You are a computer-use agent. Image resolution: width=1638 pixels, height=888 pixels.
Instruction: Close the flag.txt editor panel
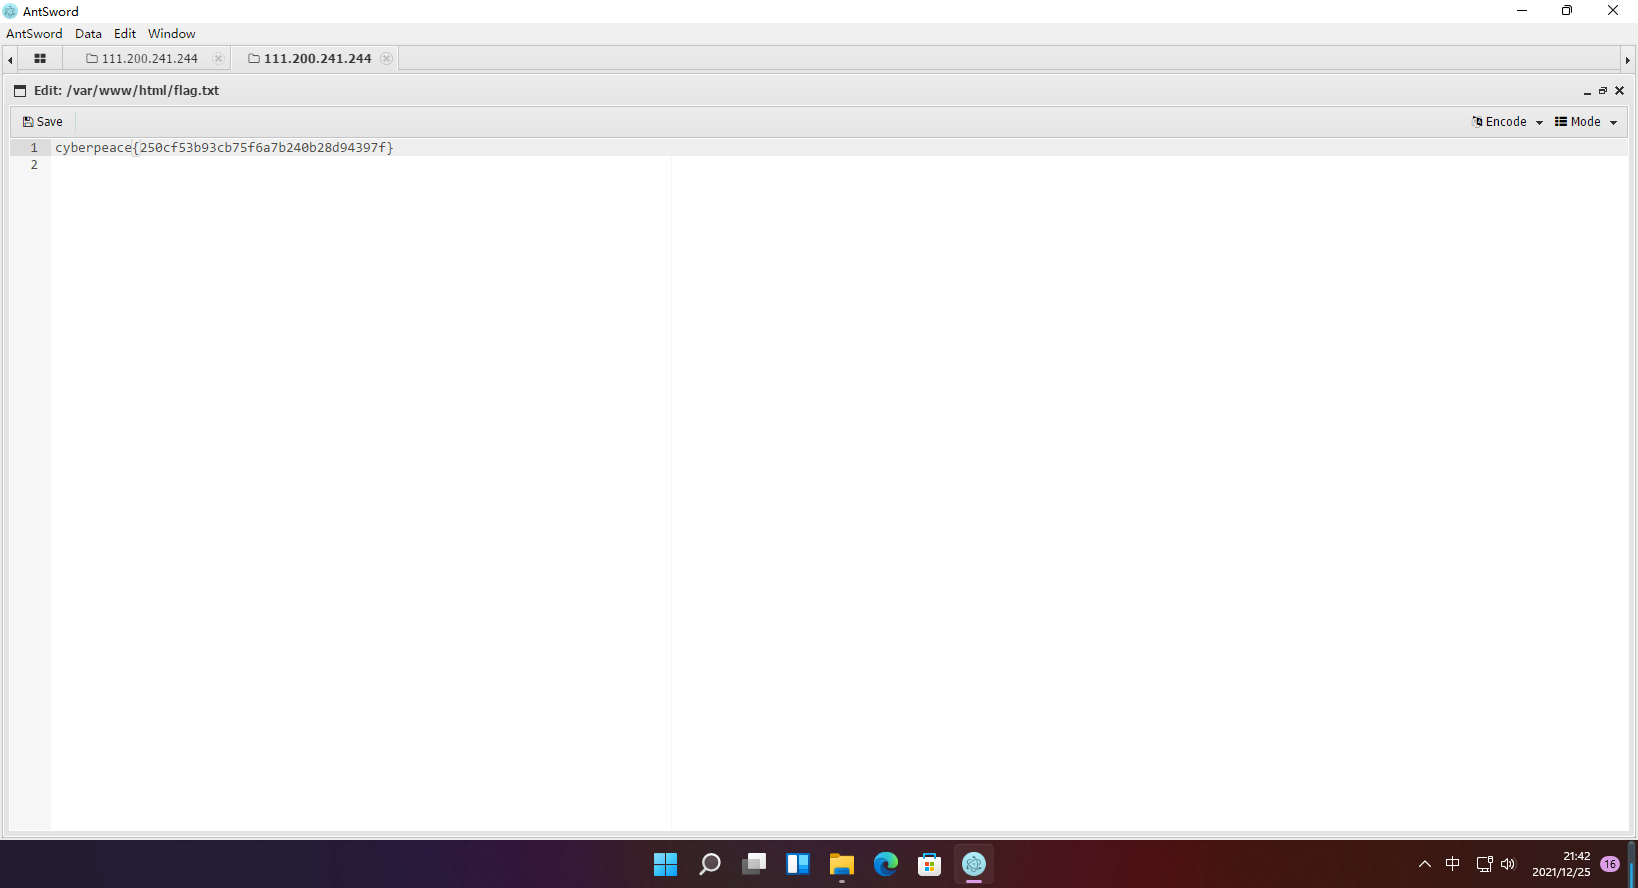tap(1620, 91)
